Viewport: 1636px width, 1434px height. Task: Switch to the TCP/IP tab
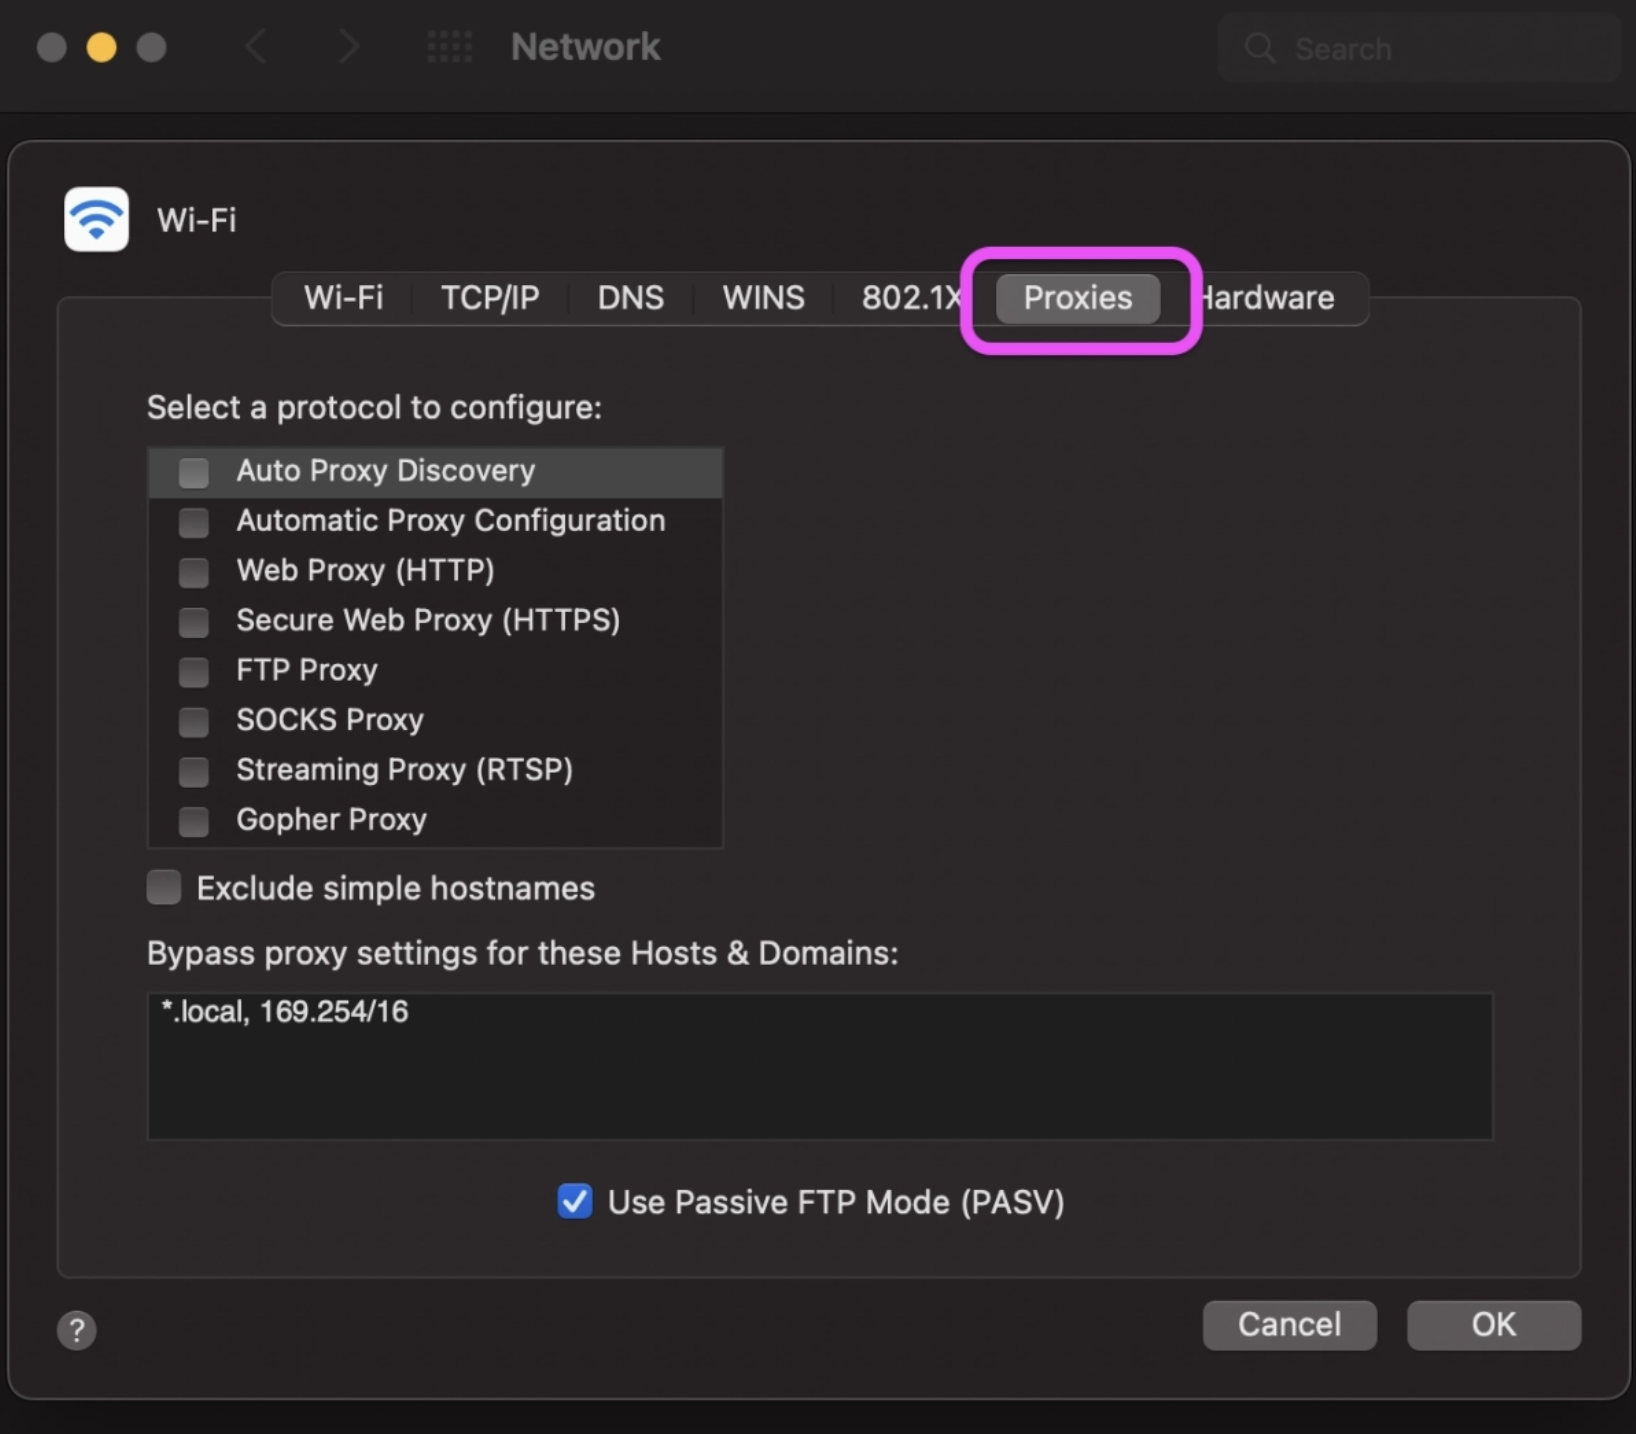click(x=489, y=297)
